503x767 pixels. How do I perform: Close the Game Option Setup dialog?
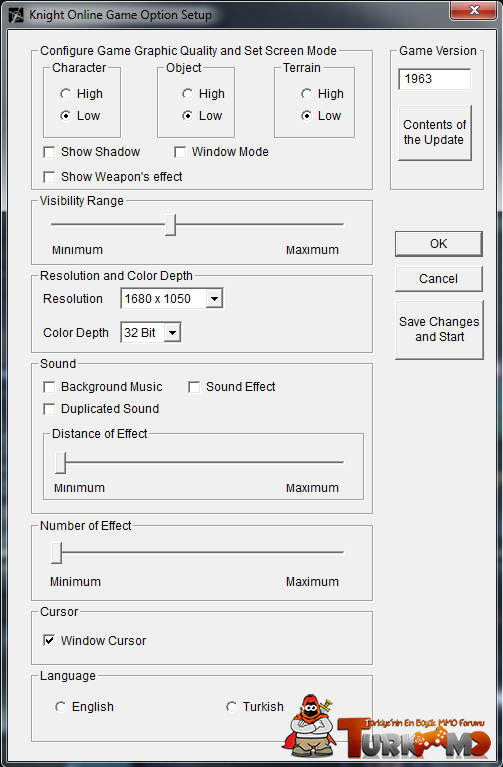(474, 10)
